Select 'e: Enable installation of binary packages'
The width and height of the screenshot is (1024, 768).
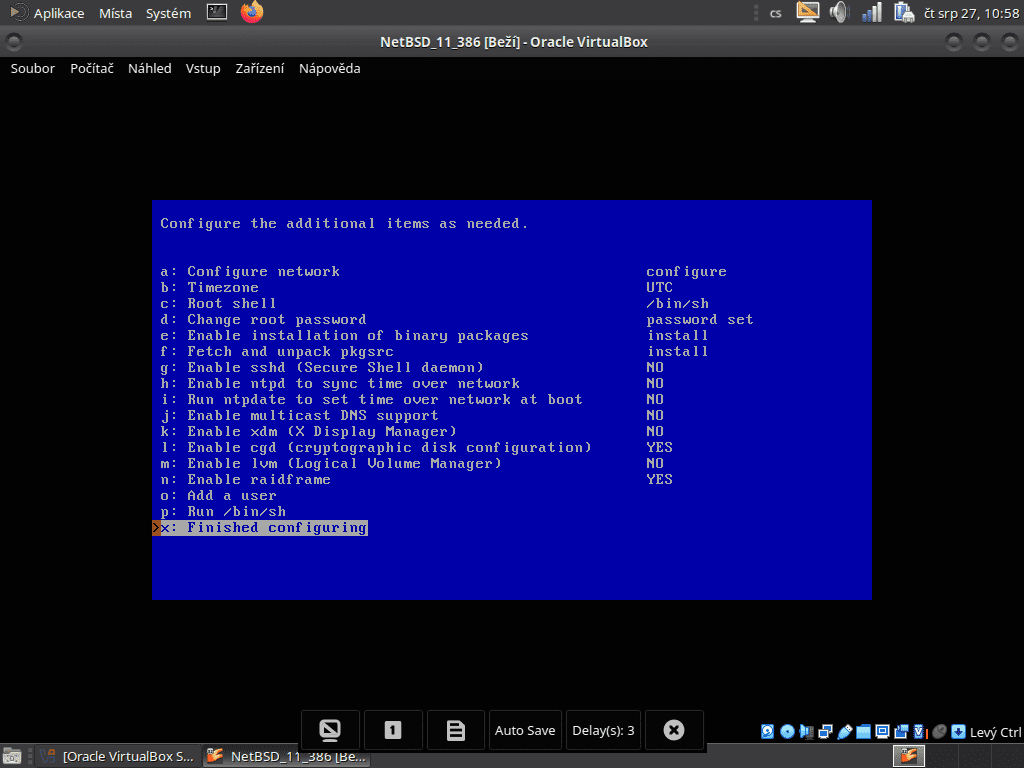(344, 336)
